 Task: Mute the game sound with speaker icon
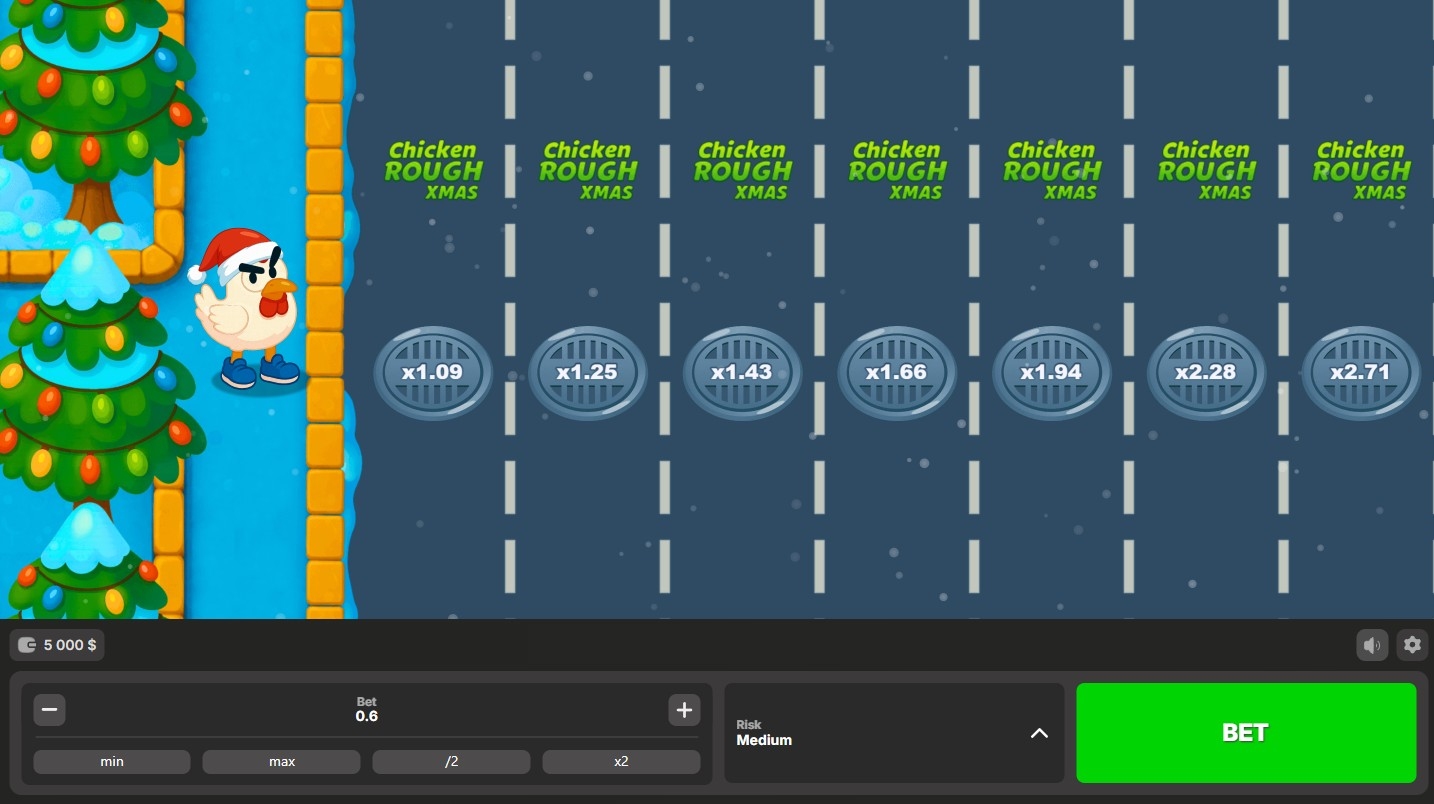[1372, 645]
